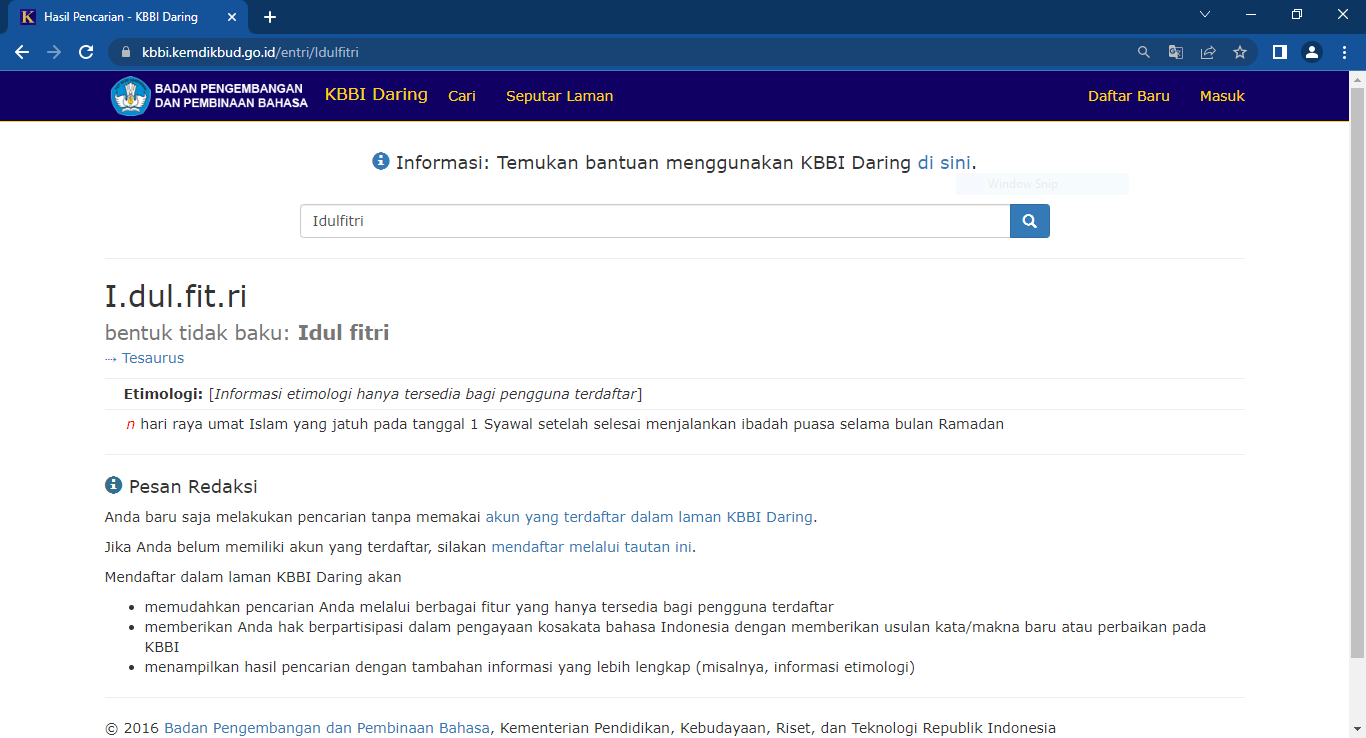The height and width of the screenshot is (738, 1366).
Task: Click the bullet 'memudahkan pencarian Anda'
Action: click(x=489, y=607)
